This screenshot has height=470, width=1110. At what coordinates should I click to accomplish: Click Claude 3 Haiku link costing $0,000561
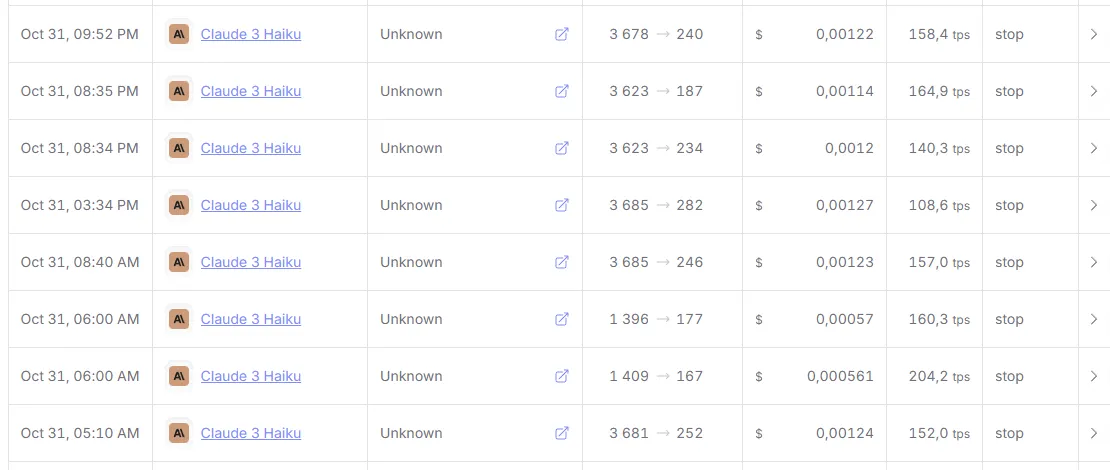(x=251, y=376)
